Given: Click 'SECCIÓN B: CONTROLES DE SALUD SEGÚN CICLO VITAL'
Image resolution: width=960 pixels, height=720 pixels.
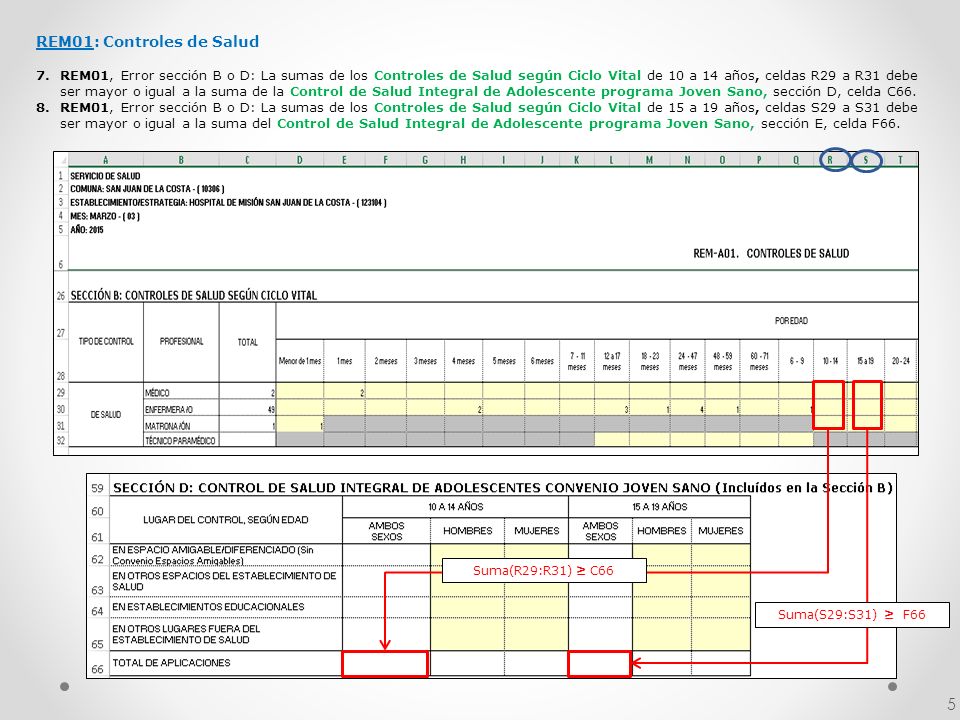Looking at the screenshot, I should tap(193, 295).
